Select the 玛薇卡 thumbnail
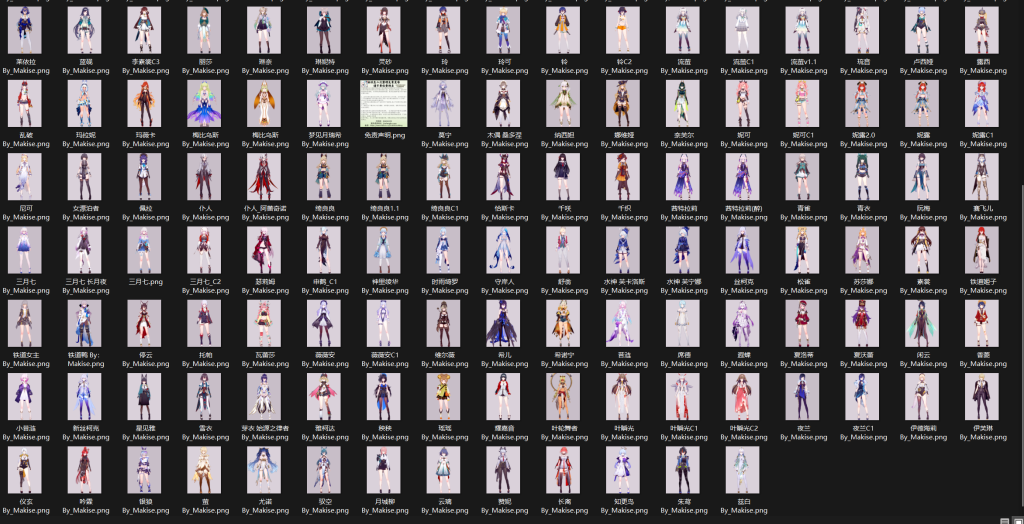Viewport: 1024px width, 524px height. coord(144,103)
